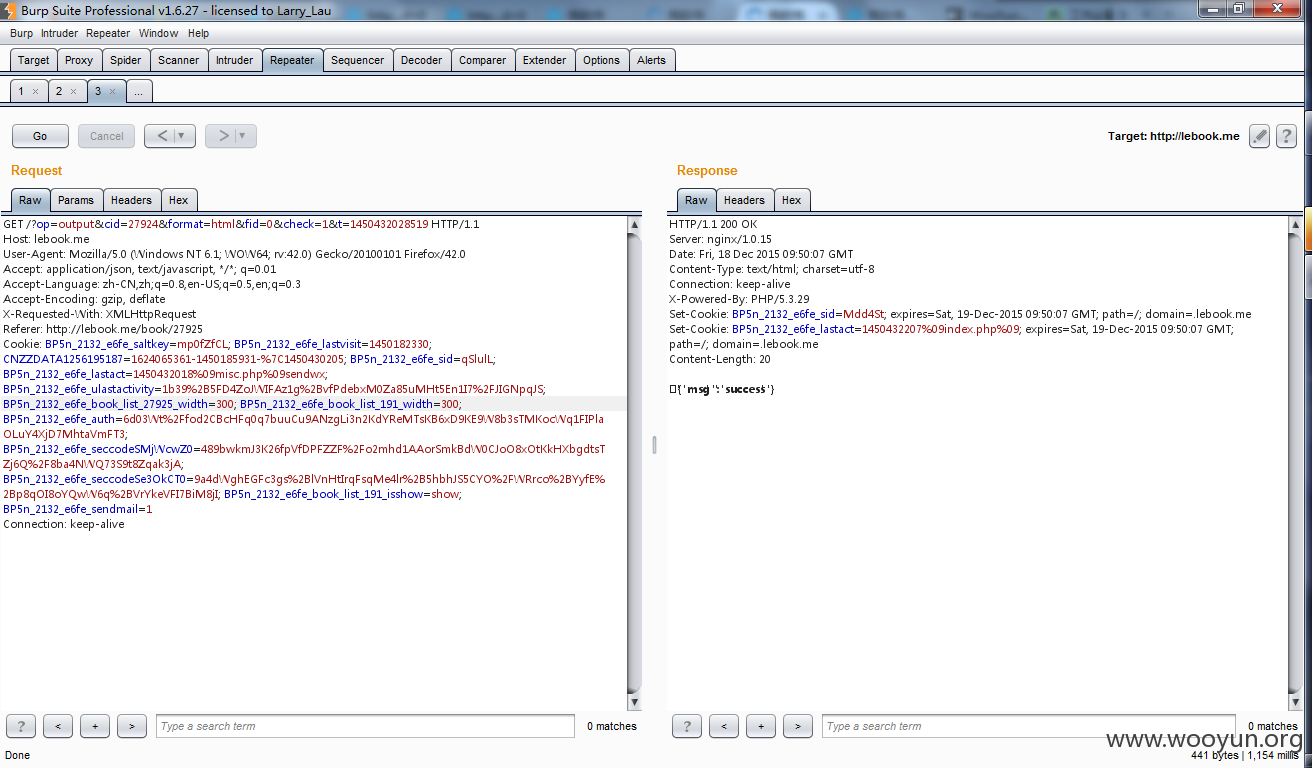Click the history forward arrow button

coord(223,136)
